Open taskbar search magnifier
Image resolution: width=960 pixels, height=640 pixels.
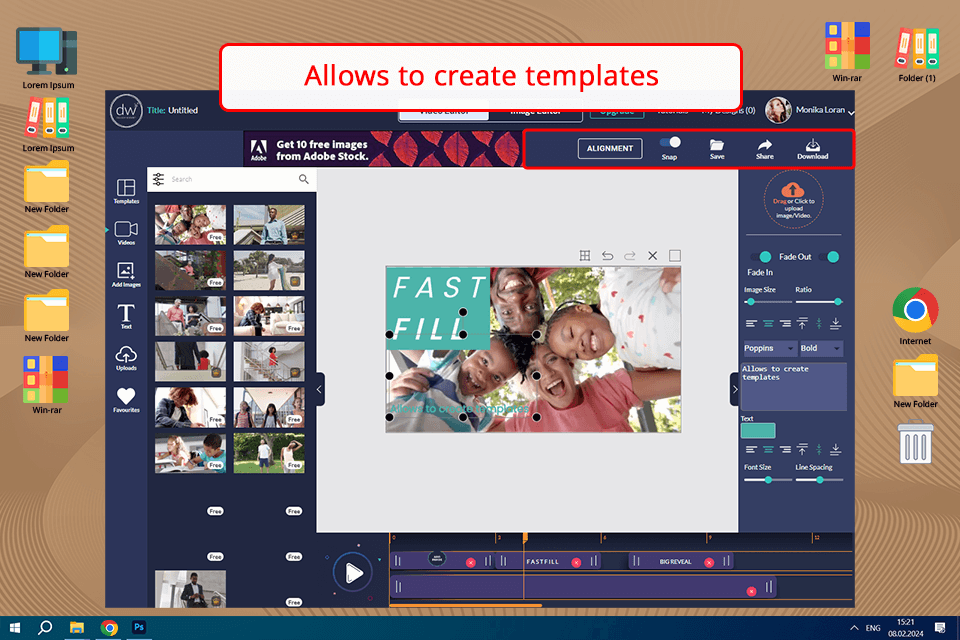pos(45,628)
